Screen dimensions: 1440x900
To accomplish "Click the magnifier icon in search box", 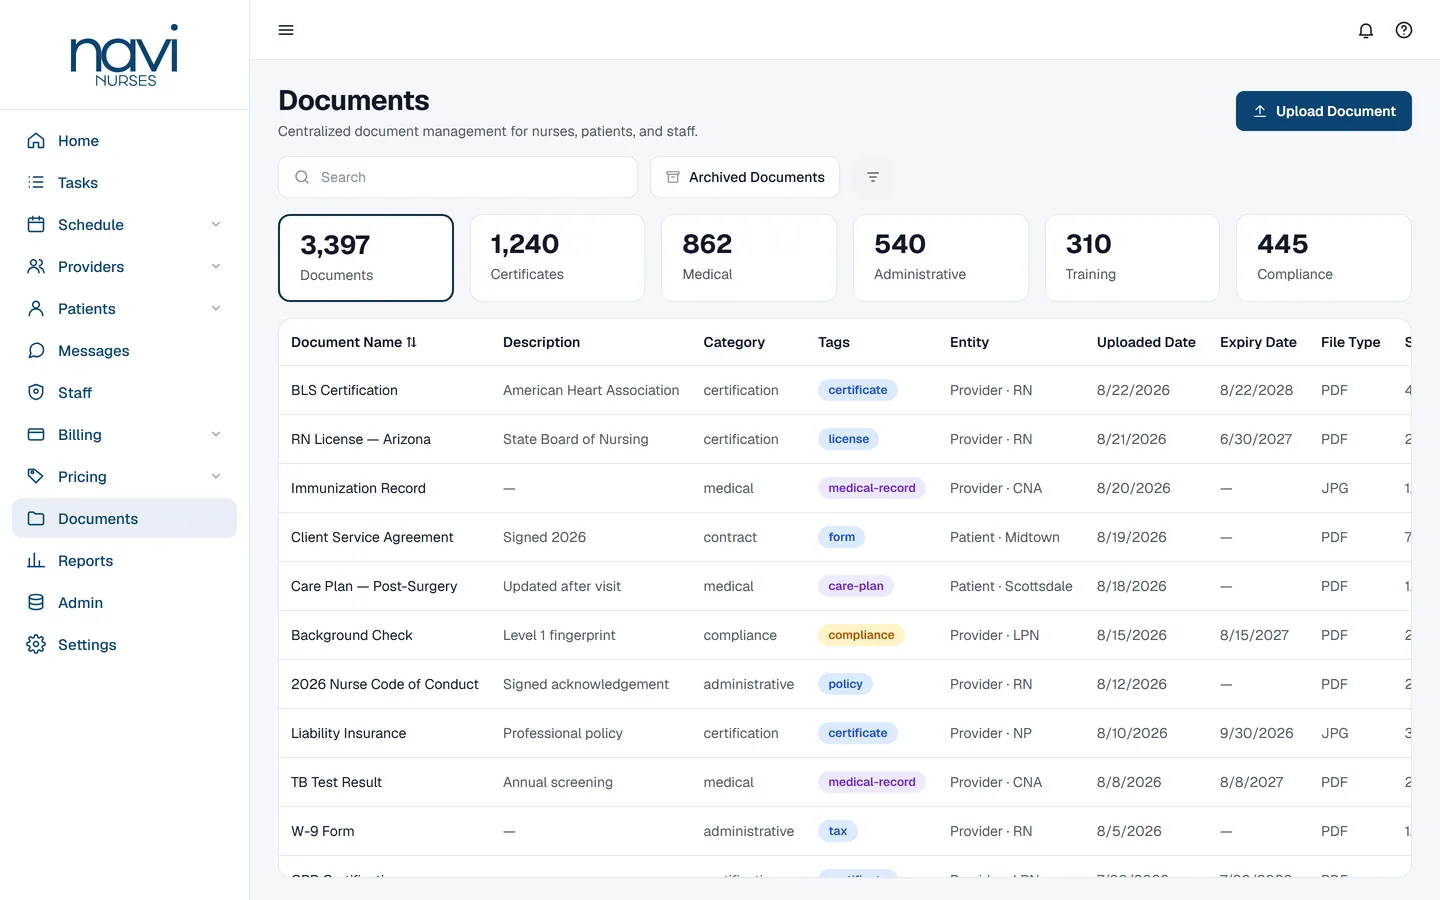I will (302, 177).
